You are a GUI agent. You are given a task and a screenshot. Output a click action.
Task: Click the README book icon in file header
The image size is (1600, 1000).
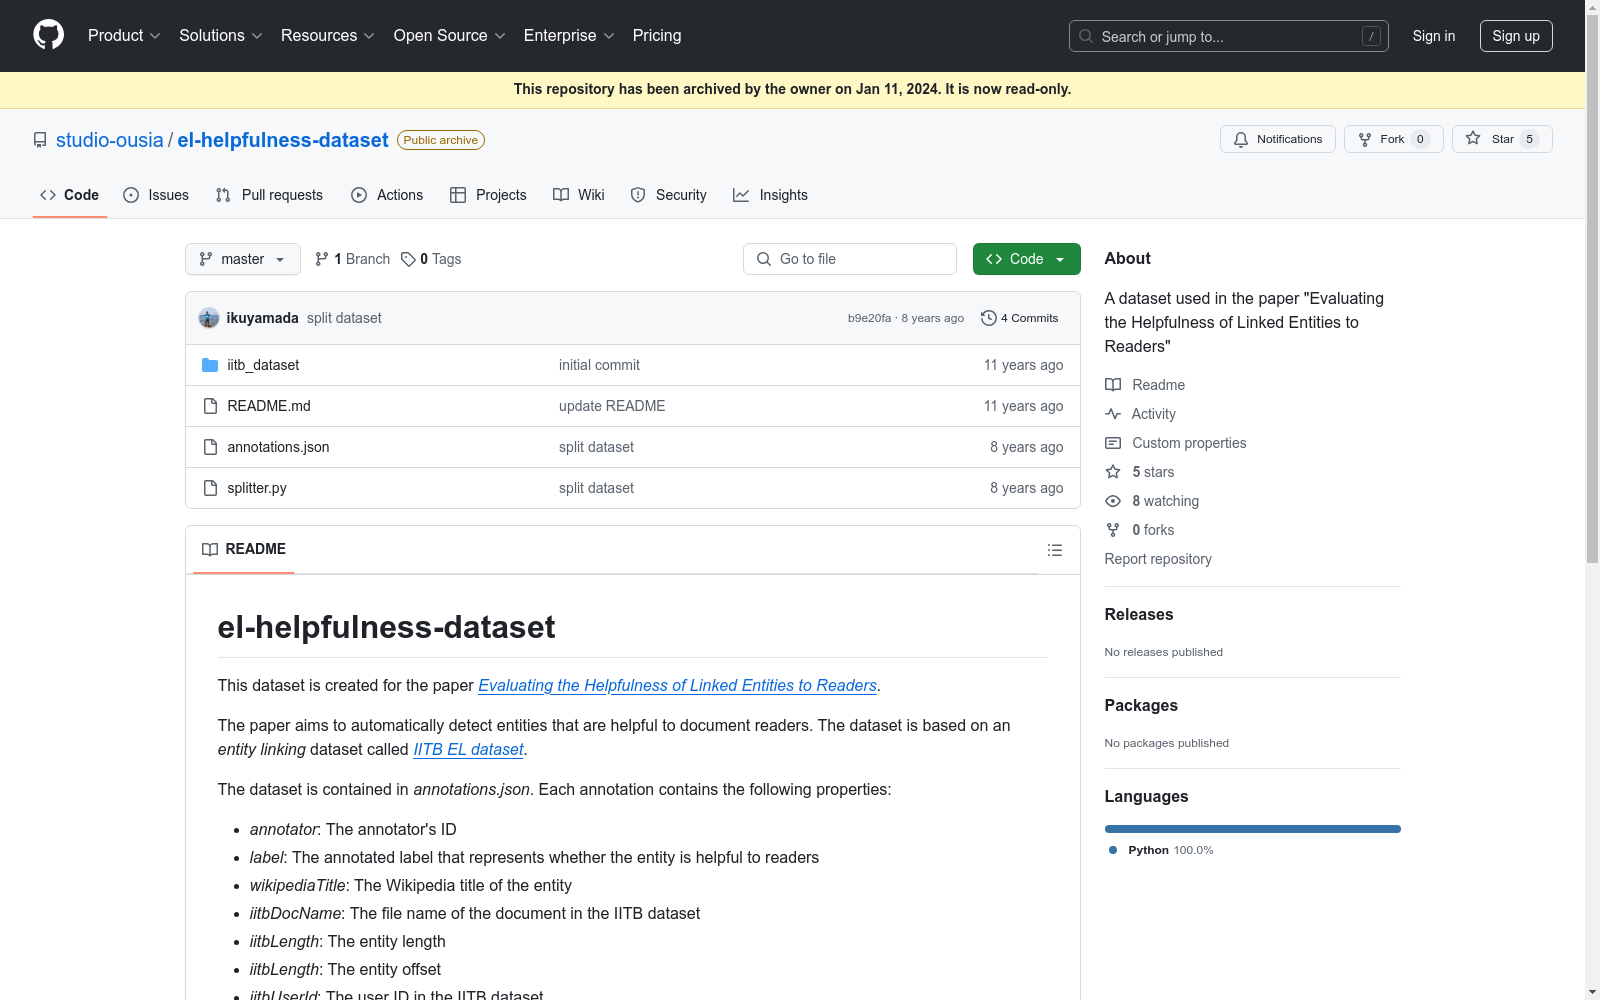click(210, 549)
